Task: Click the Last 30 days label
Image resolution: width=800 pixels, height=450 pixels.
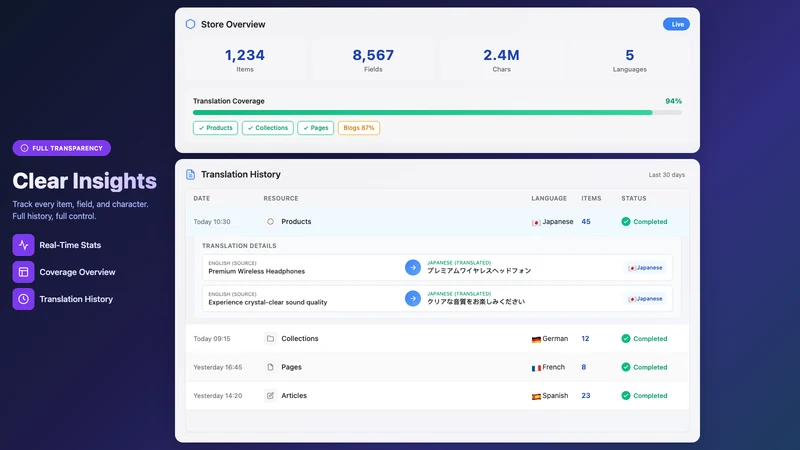Action: [666, 174]
